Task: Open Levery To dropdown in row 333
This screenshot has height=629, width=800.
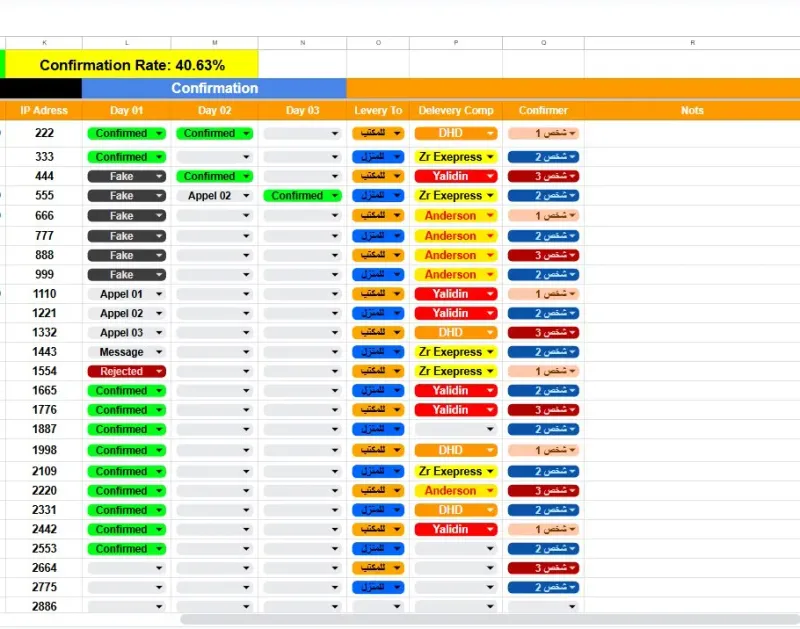Action: point(378,157)
